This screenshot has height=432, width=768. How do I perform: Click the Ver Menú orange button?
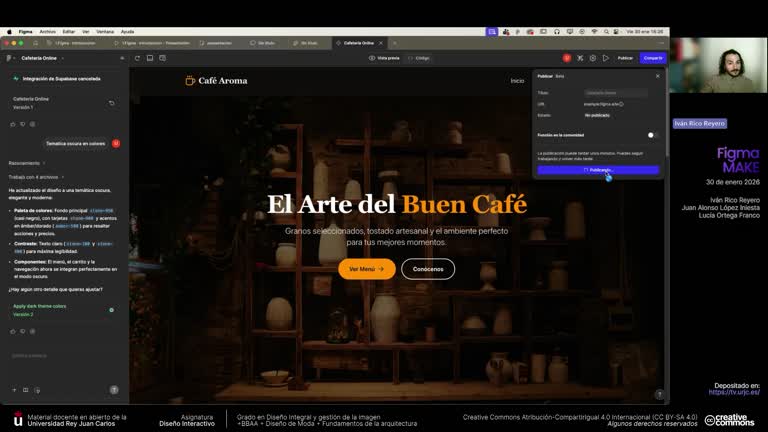click(x=366, y=269)
